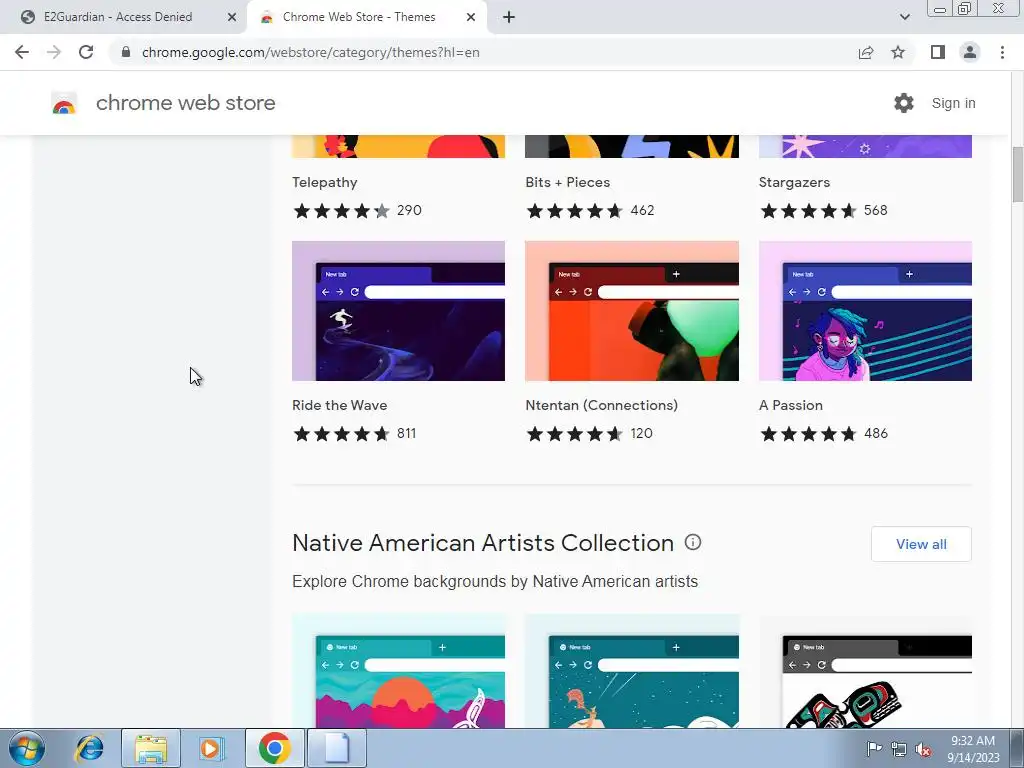Open Windows Explorer from taskbar
This screenshot has width=1024, height=768.
[151, 748]
